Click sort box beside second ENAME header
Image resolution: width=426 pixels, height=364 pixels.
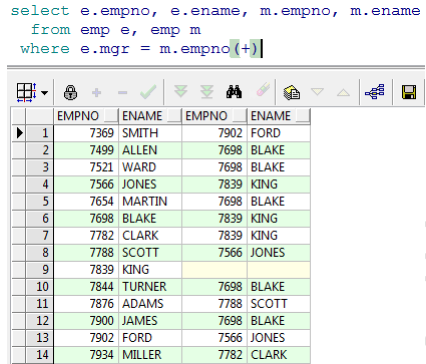[x=303, y=116]
